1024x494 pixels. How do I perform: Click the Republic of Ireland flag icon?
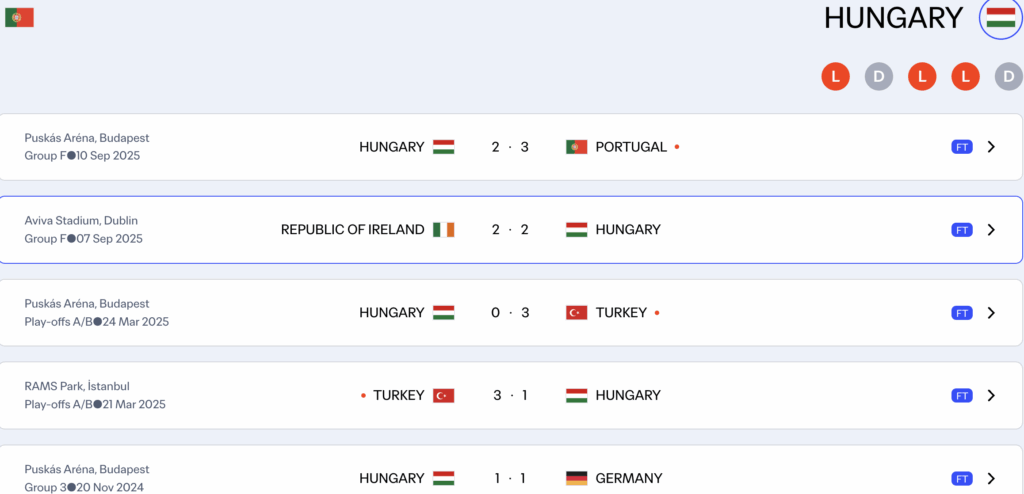pos(443,230)
